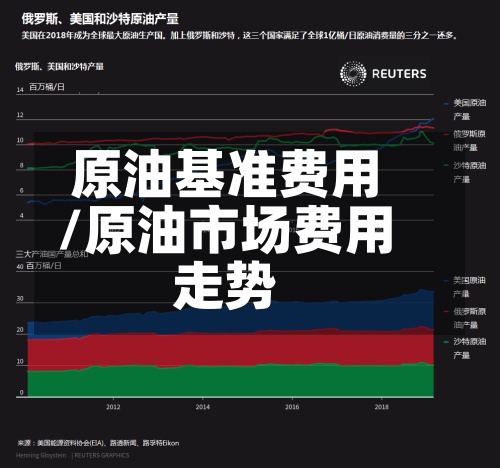Click the 2014 year label on the x-axis
The height and width of the screenshot is (468, 500).
[x=203, y=407]
